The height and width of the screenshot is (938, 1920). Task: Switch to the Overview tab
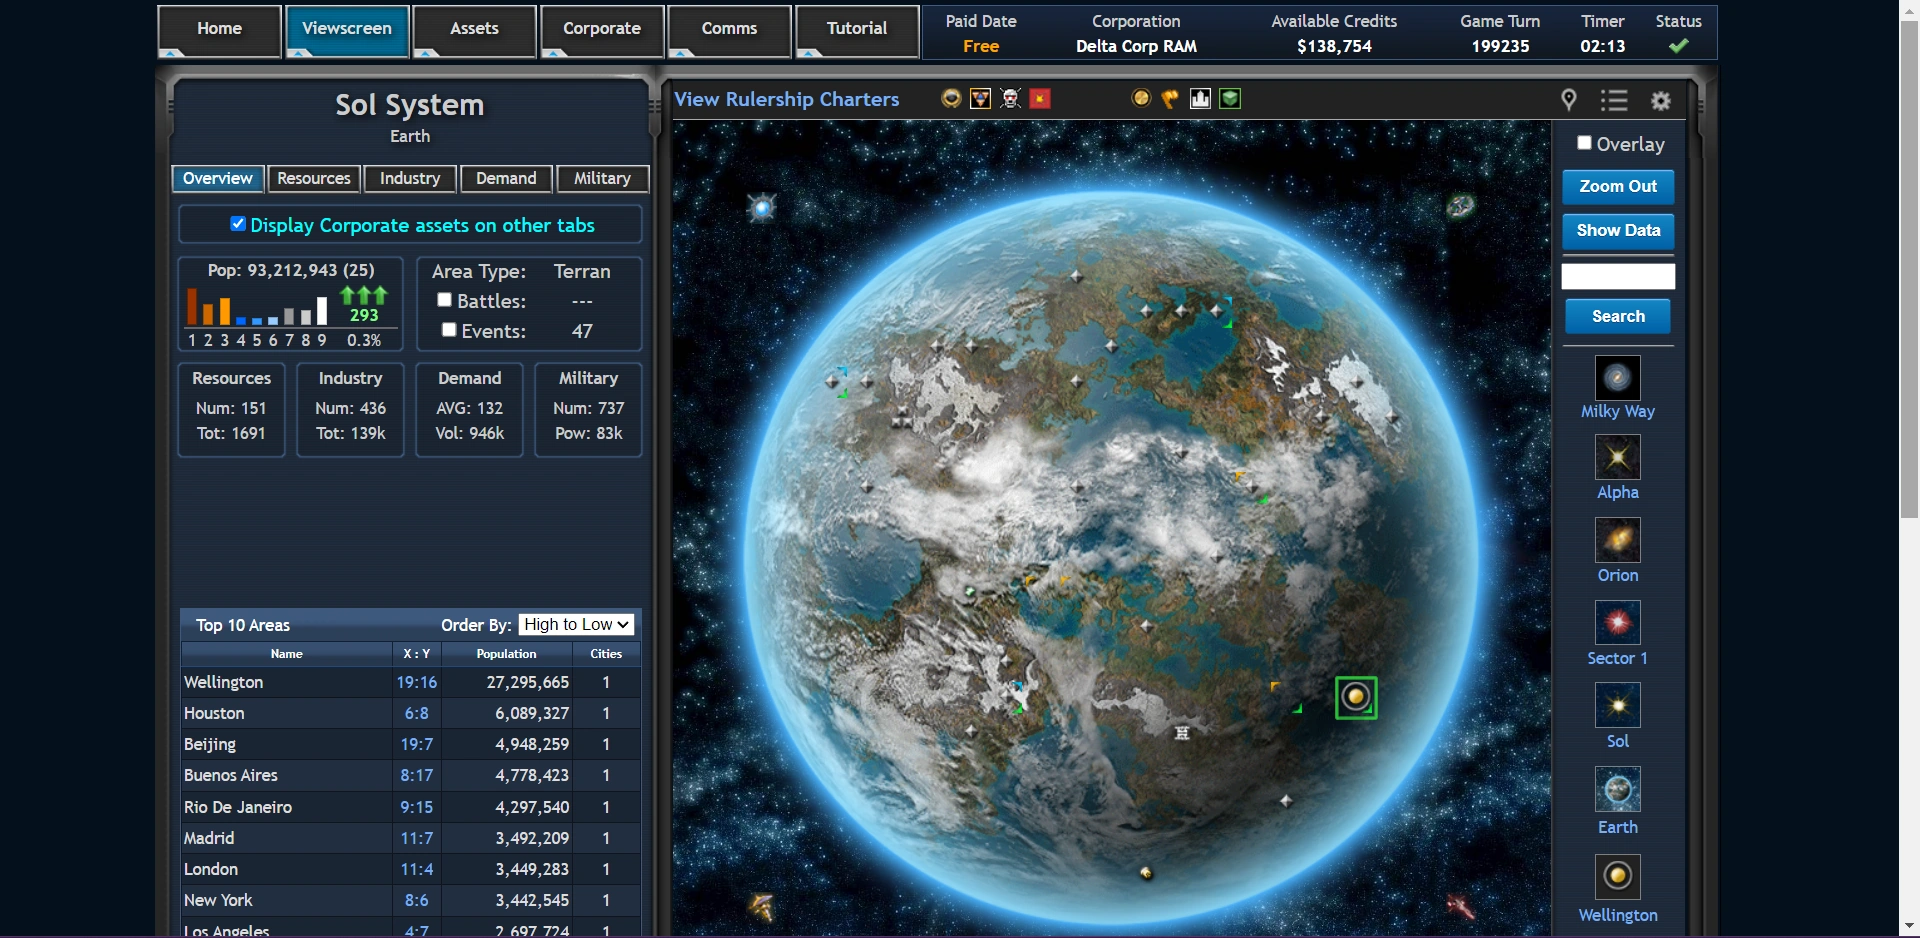[x=218, y=179]
